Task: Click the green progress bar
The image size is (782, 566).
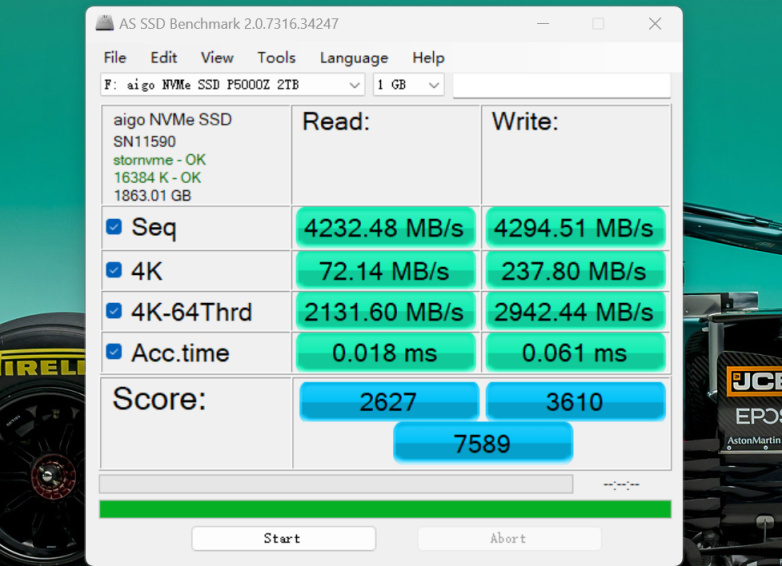Action: [x=385, y=509]
